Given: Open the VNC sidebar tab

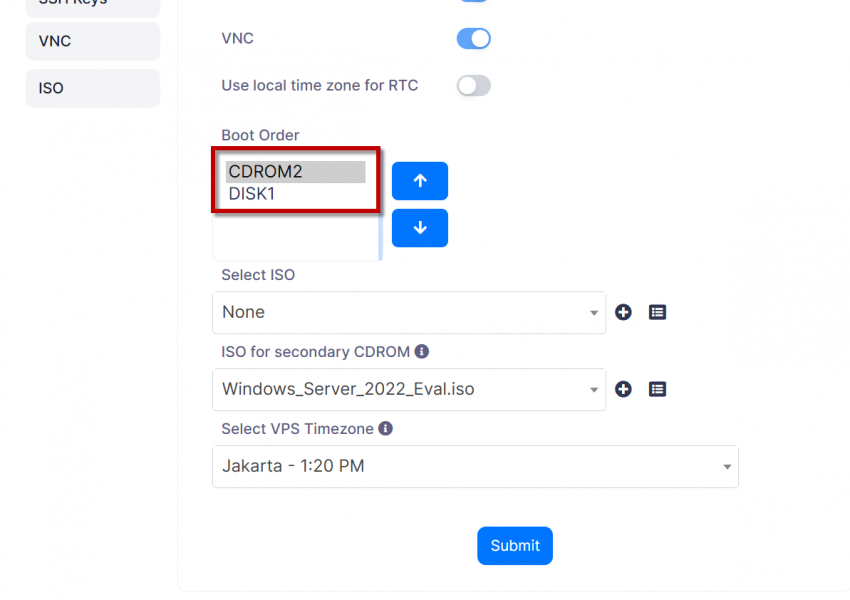Looking at the screenshot, I should point(92,41).
